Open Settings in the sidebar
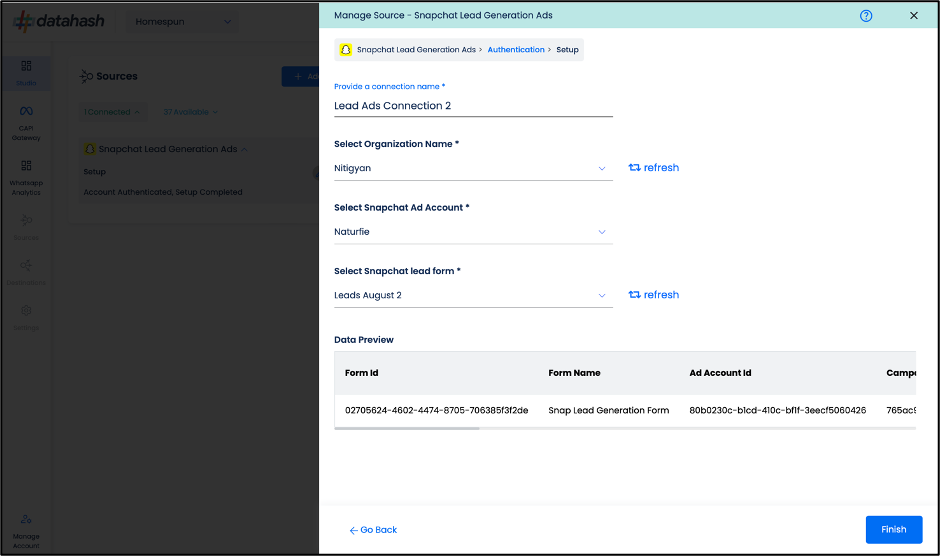940x556 pixels. coord(26,318)
